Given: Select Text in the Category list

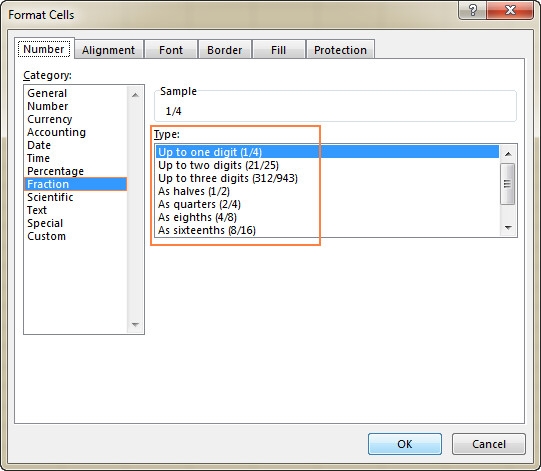Looking at the screenshot, I should [x=76, y=210].
